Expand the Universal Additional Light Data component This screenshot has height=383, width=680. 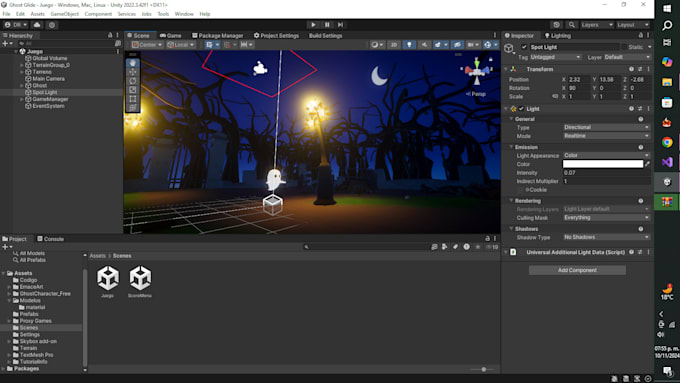(x=506, y=252)
